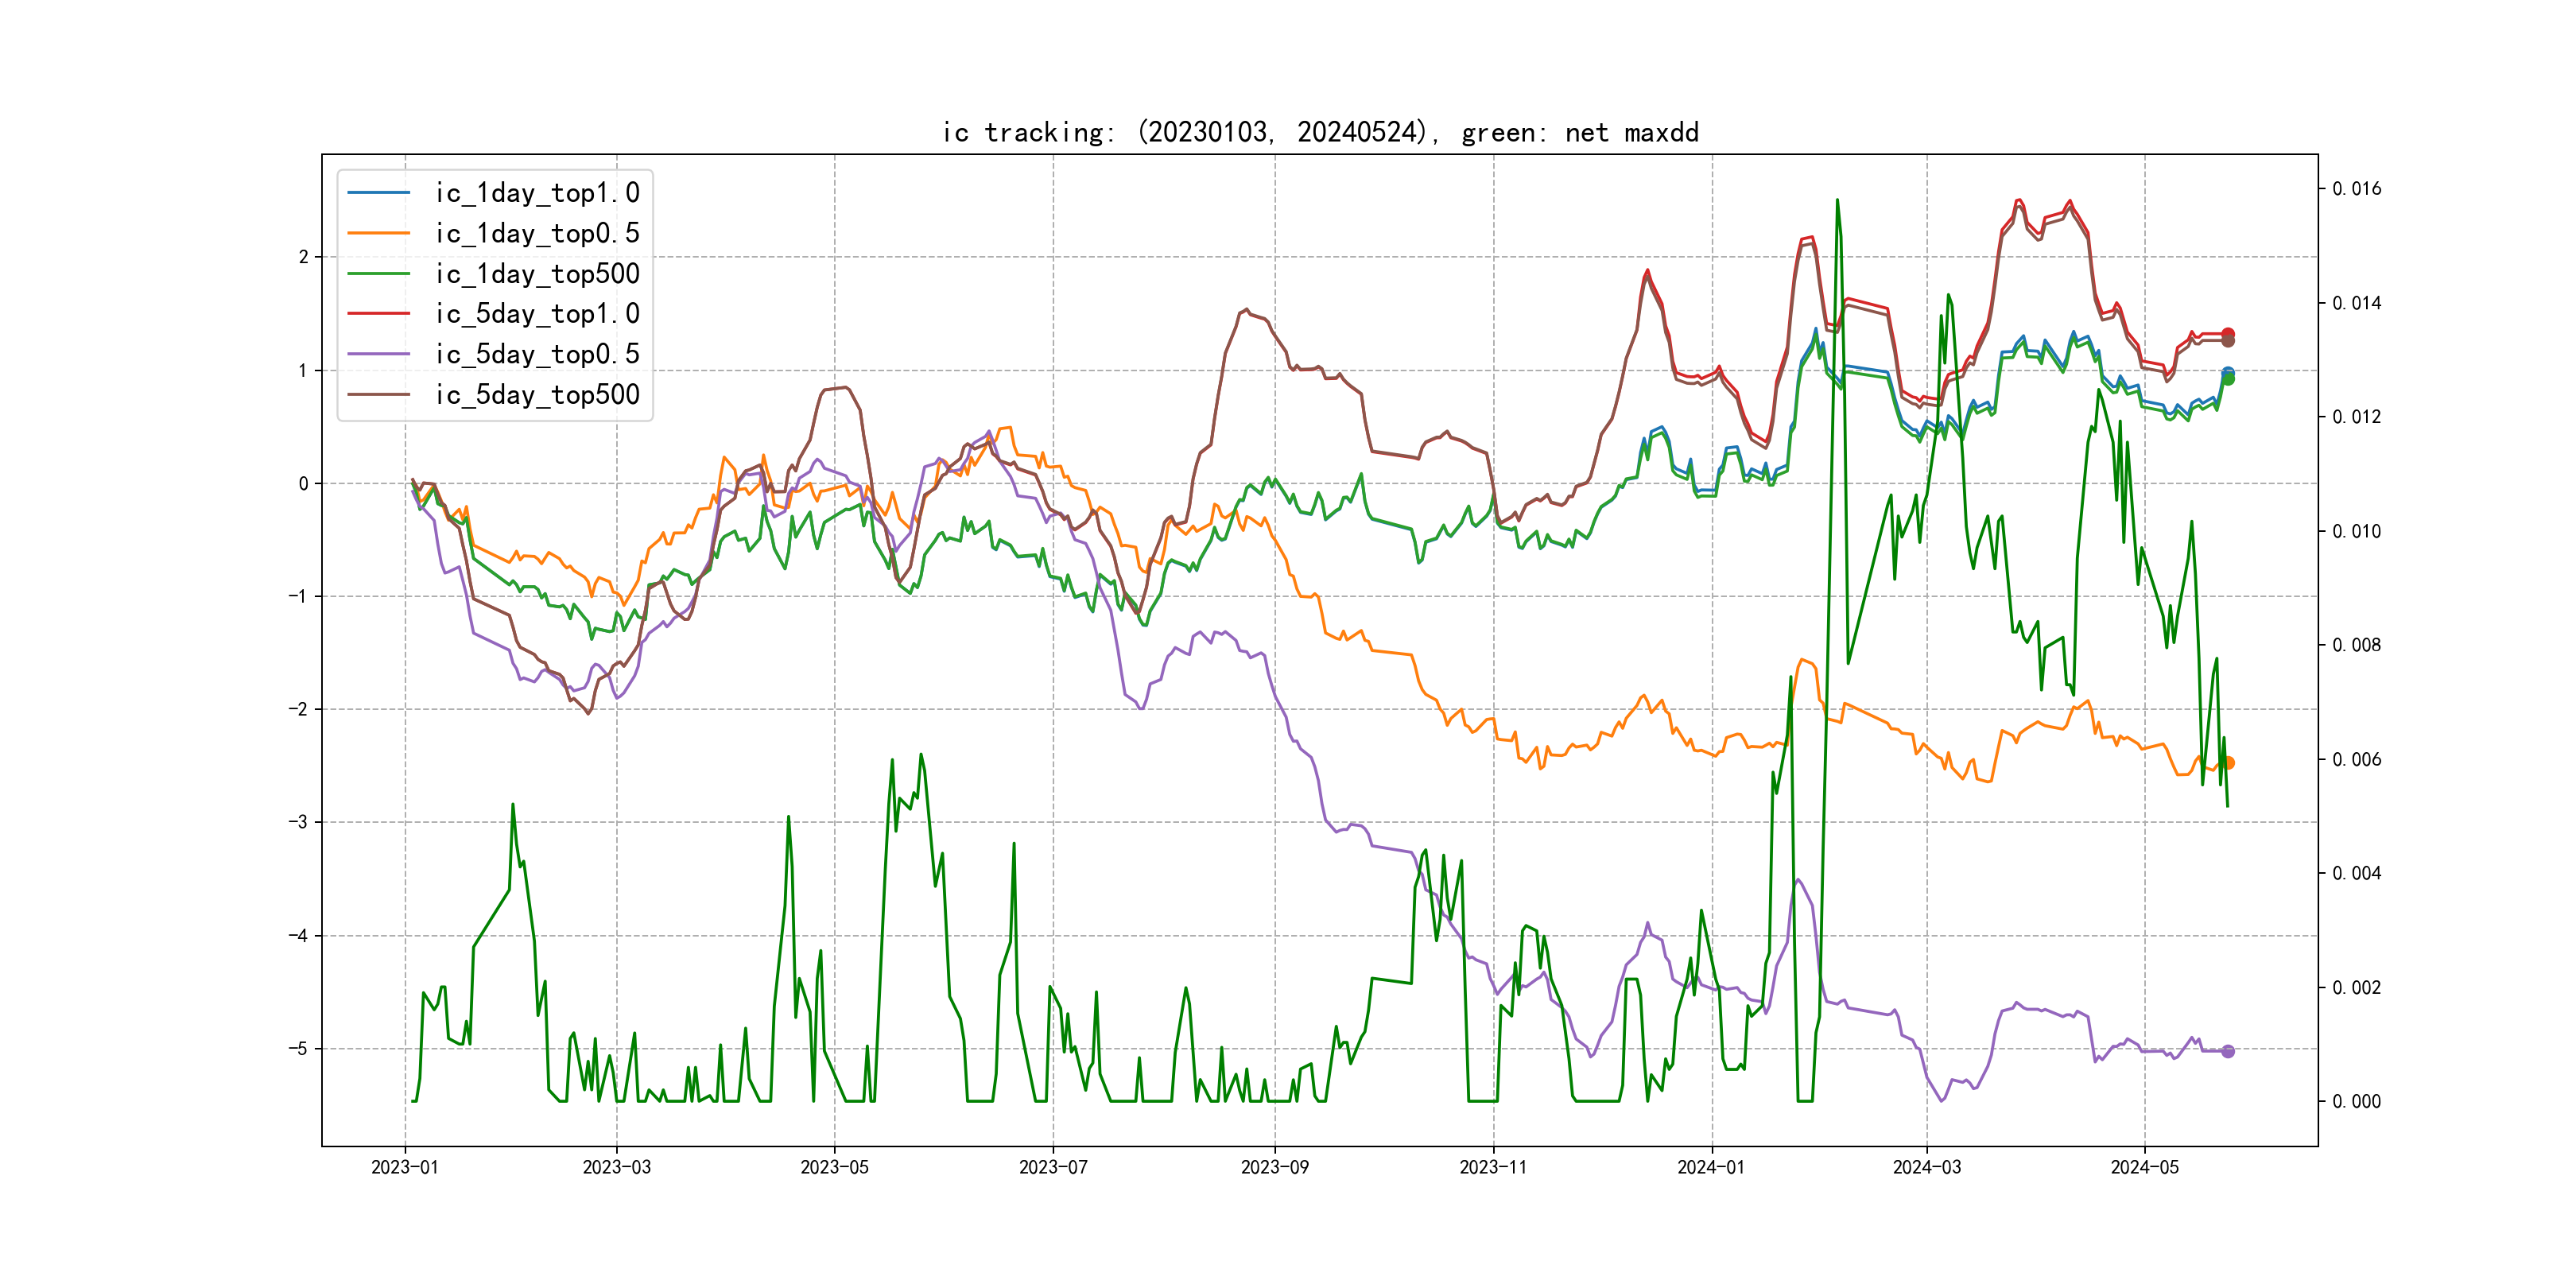2576x1288 pixels.
Task: Click the blue line swatch in legend
Action: coord(379,193)
